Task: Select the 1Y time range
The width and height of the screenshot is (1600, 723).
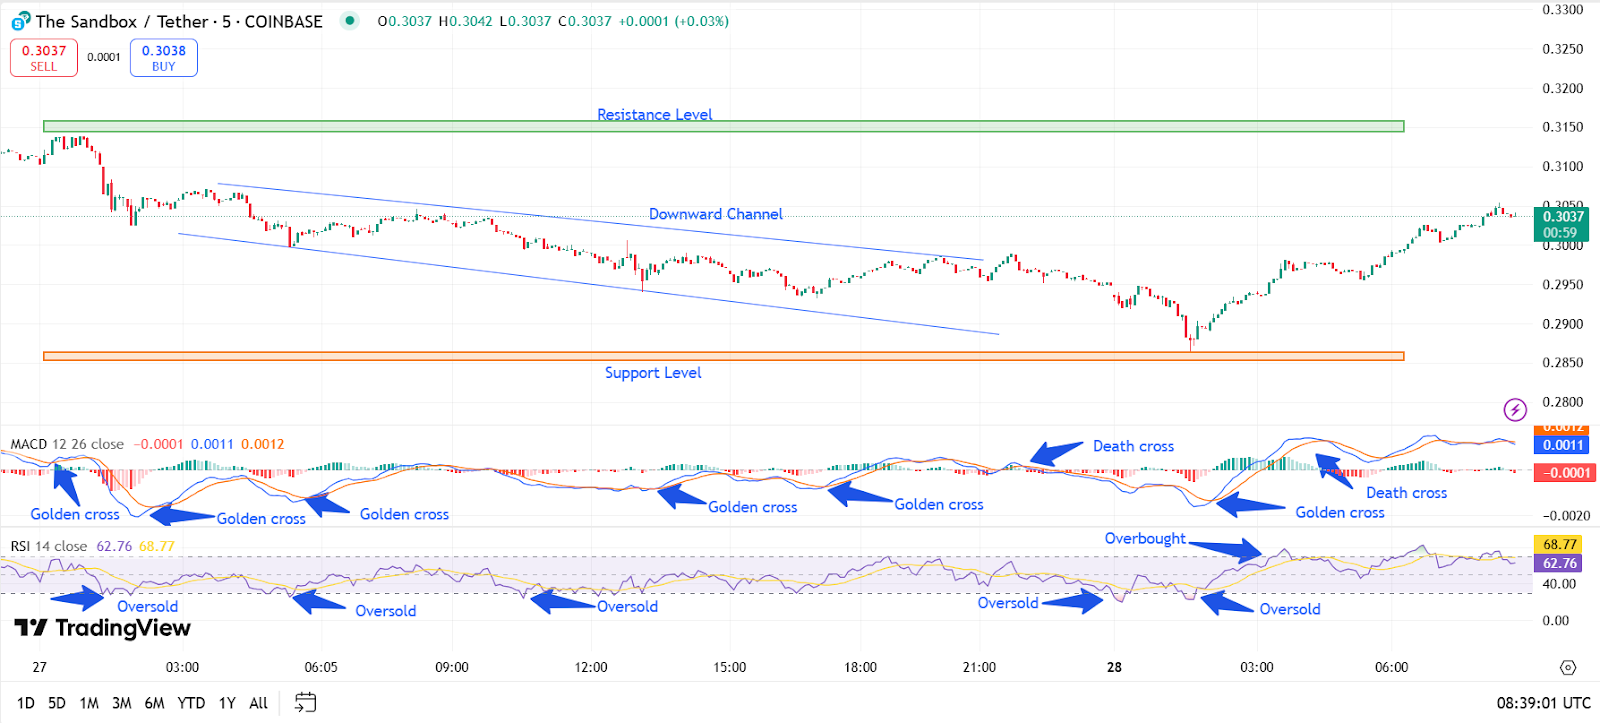Action: tap(227, 703)
